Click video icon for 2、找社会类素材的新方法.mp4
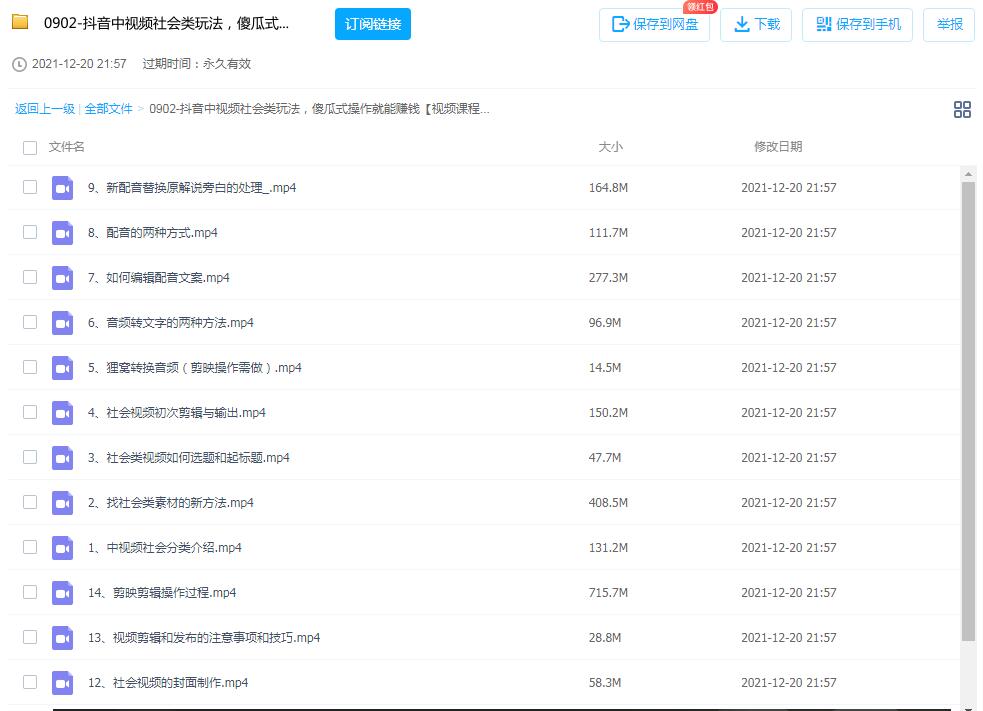The height and width of the screenshot is (711, 983). point(62,503)
